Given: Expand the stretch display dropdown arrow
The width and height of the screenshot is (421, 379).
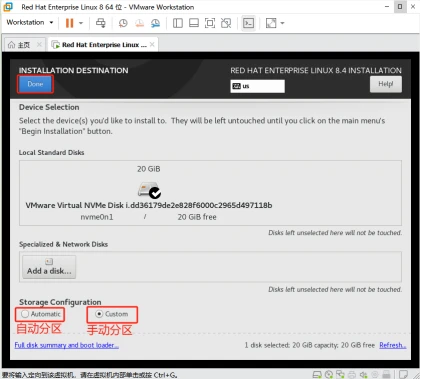Looking at the screenshot, I should coord(282,23).
